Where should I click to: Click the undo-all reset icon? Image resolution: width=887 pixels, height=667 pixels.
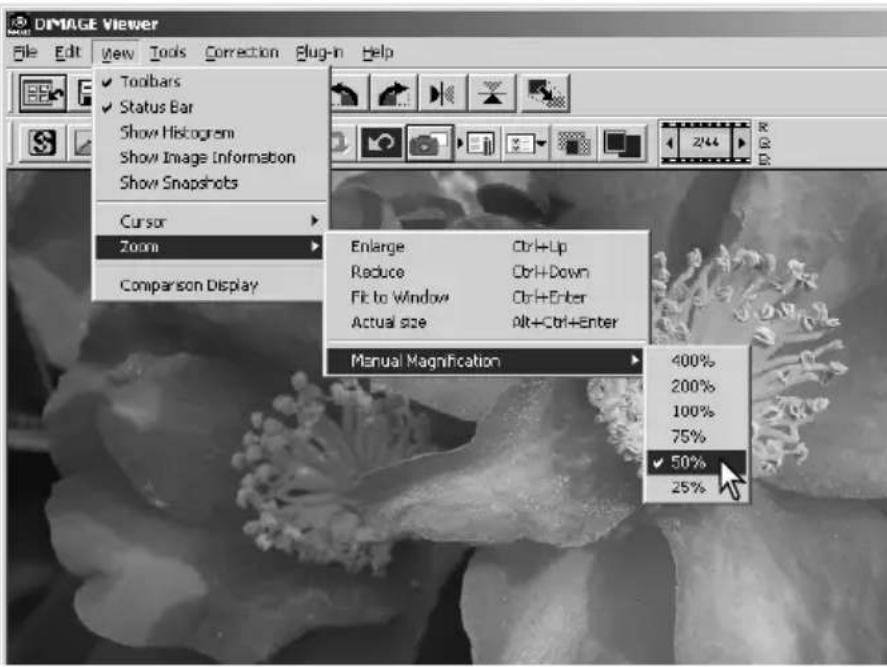(x=381, y=143)
